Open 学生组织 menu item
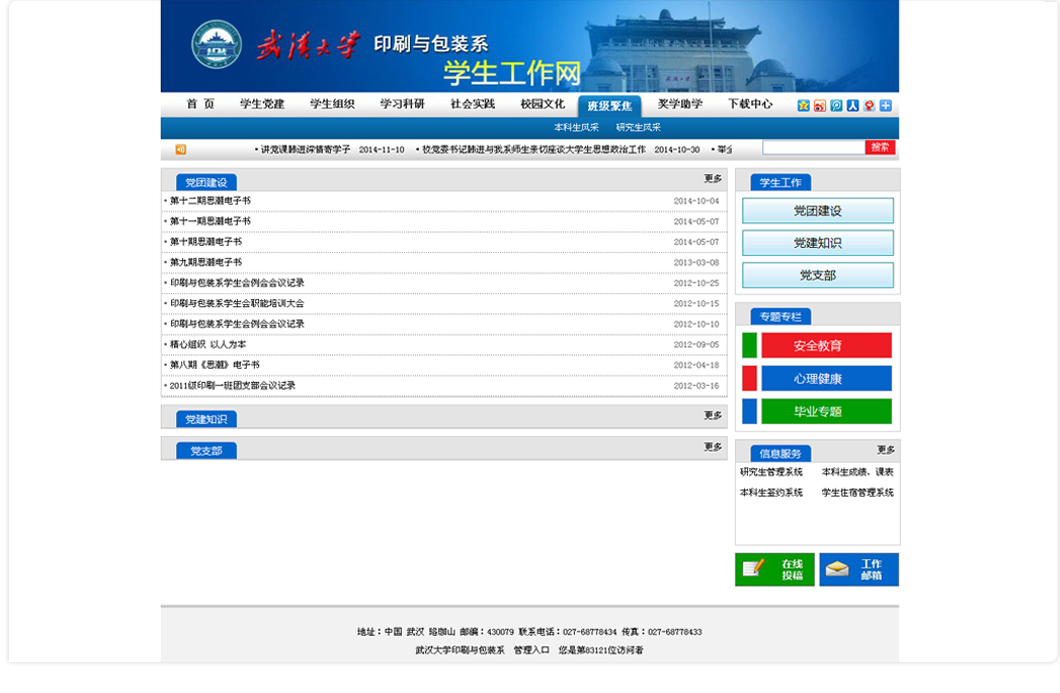 [x=332, y=104]
